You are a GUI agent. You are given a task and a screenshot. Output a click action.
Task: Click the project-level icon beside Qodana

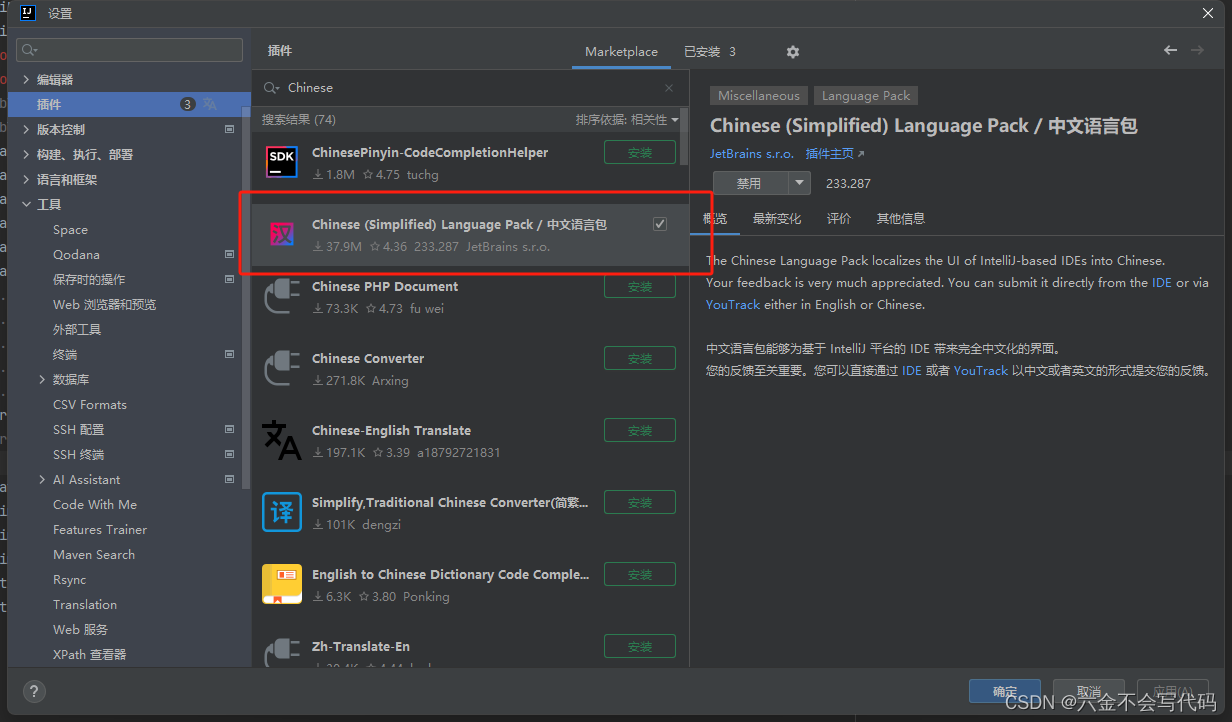click(x=229, y=254)
